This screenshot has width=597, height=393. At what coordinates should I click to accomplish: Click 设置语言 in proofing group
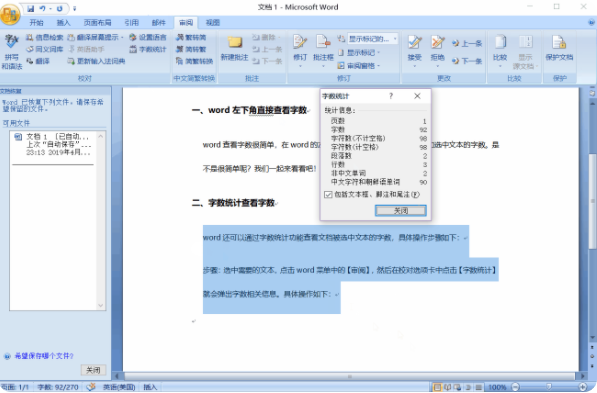148,37
